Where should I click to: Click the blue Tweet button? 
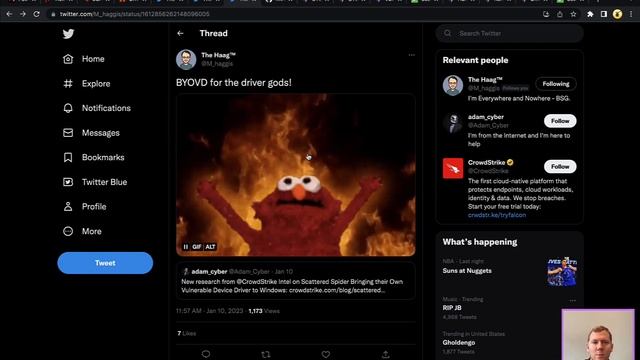pos(105,263)
